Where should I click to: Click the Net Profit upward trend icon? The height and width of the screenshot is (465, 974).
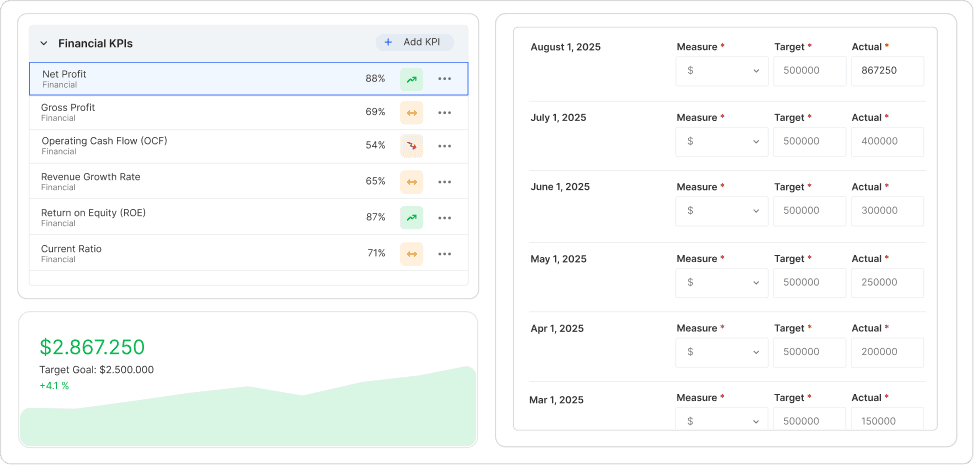pos(411,79)
